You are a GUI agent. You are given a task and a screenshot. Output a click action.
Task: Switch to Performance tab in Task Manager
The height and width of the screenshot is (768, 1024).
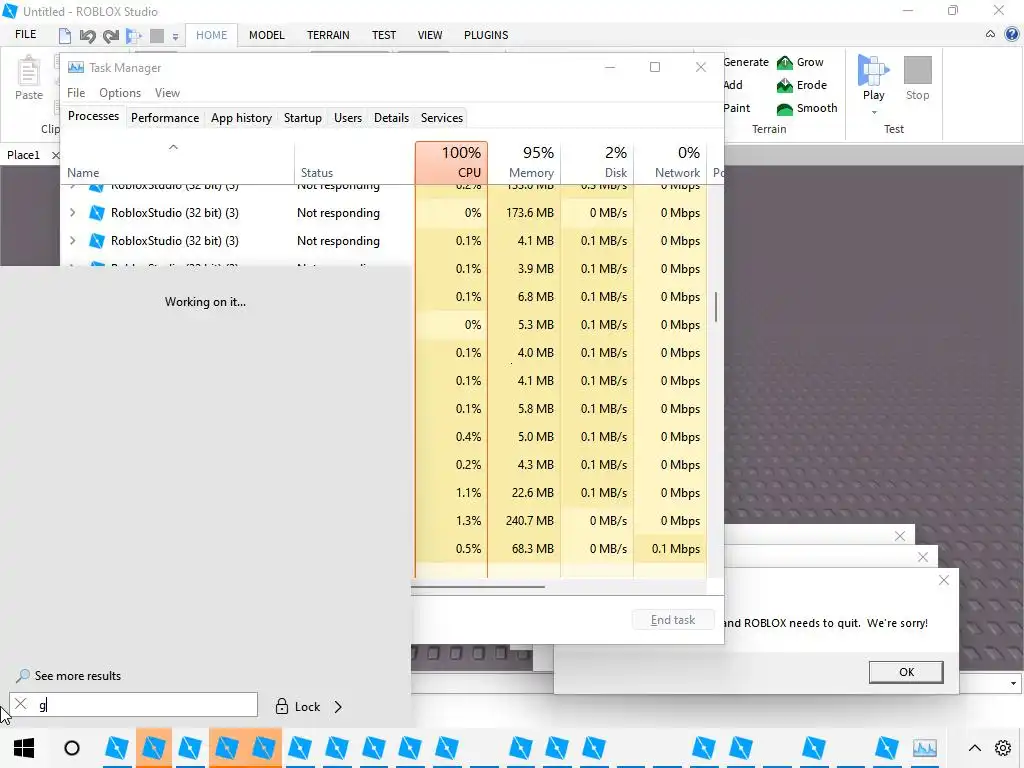(x=165, y=118)
